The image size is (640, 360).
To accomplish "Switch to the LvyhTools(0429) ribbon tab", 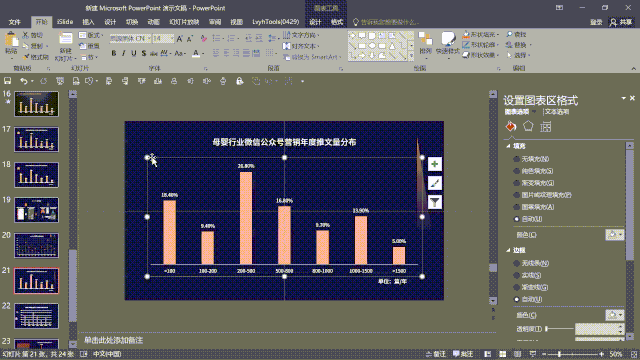I will (276, 22).
